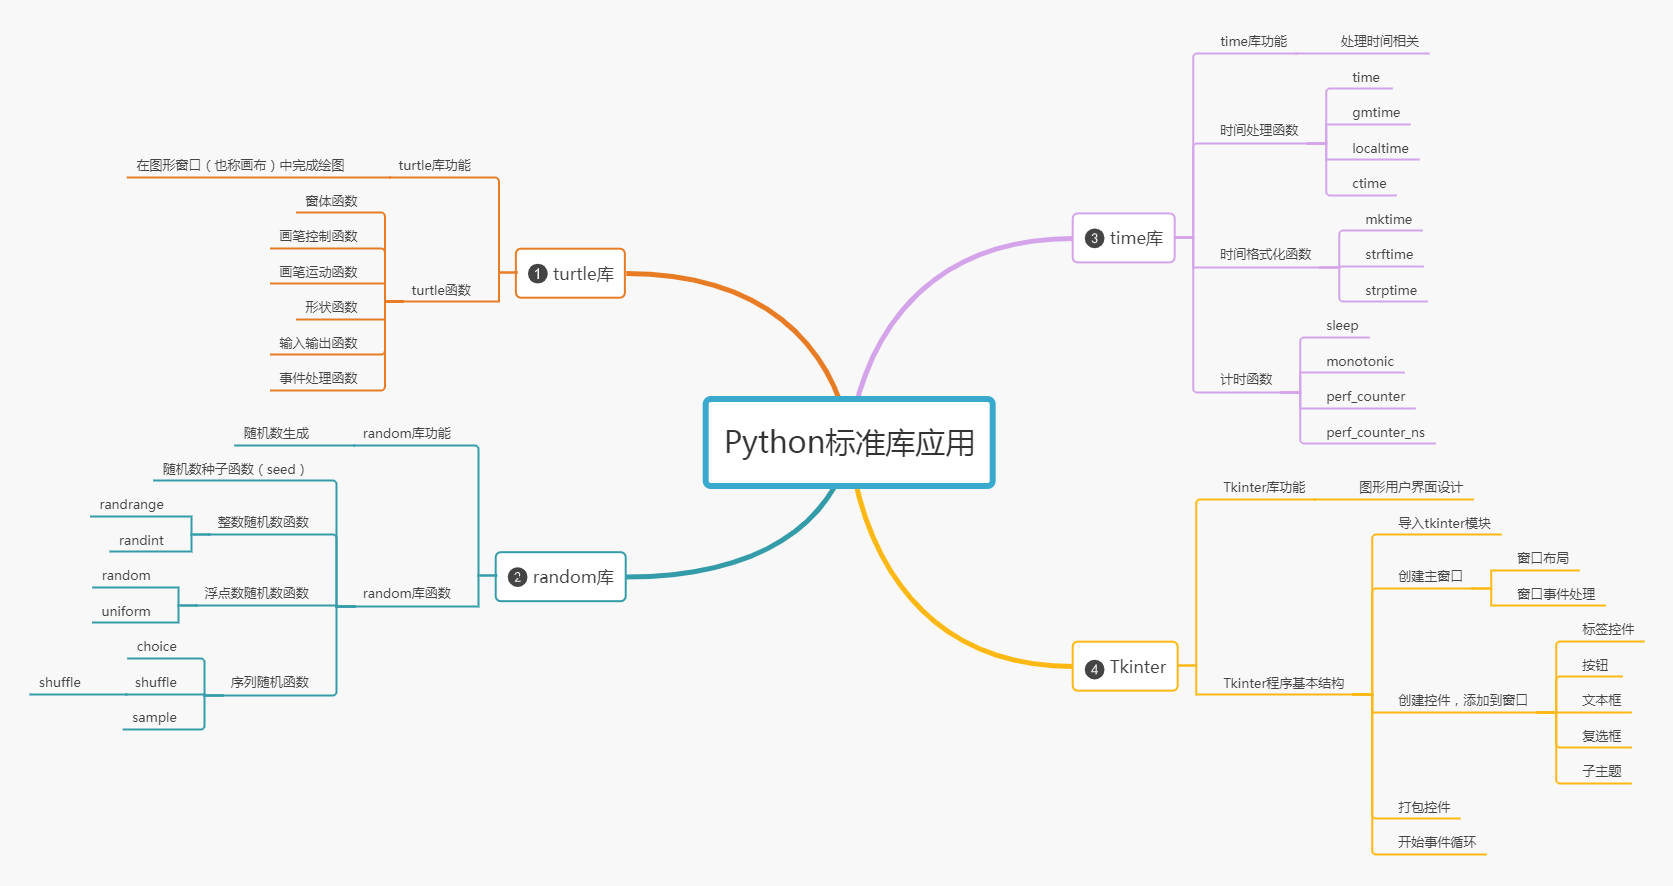Select the turtle库 branch node
The image size is (1673, 886).
tap(570, 274)
